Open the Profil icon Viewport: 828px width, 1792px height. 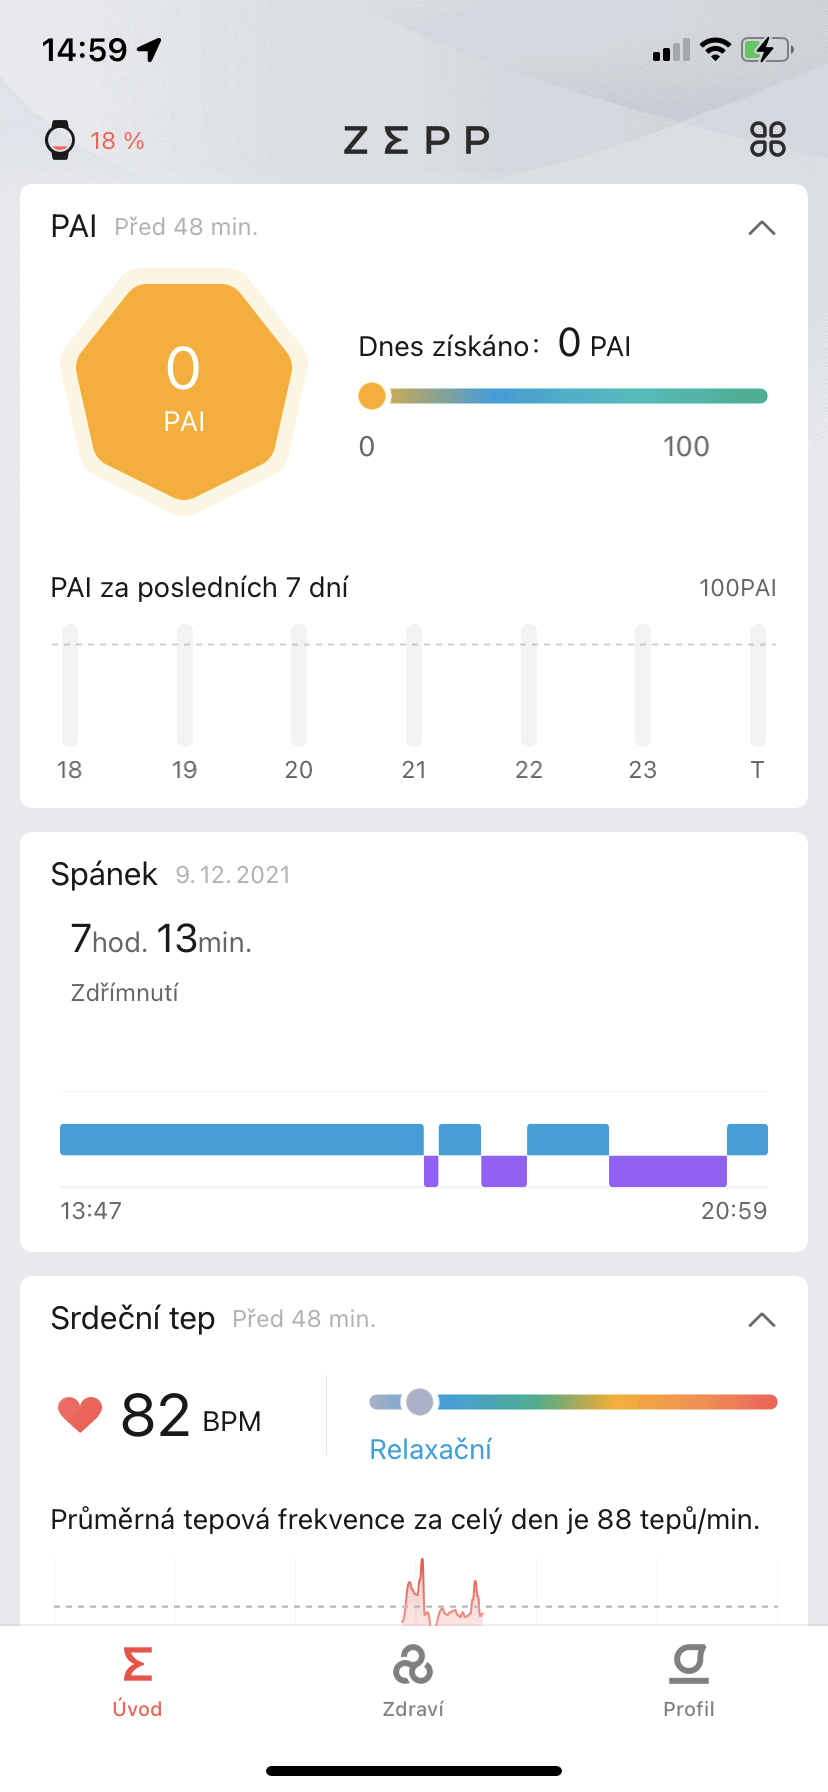[x=689, y=1665]
